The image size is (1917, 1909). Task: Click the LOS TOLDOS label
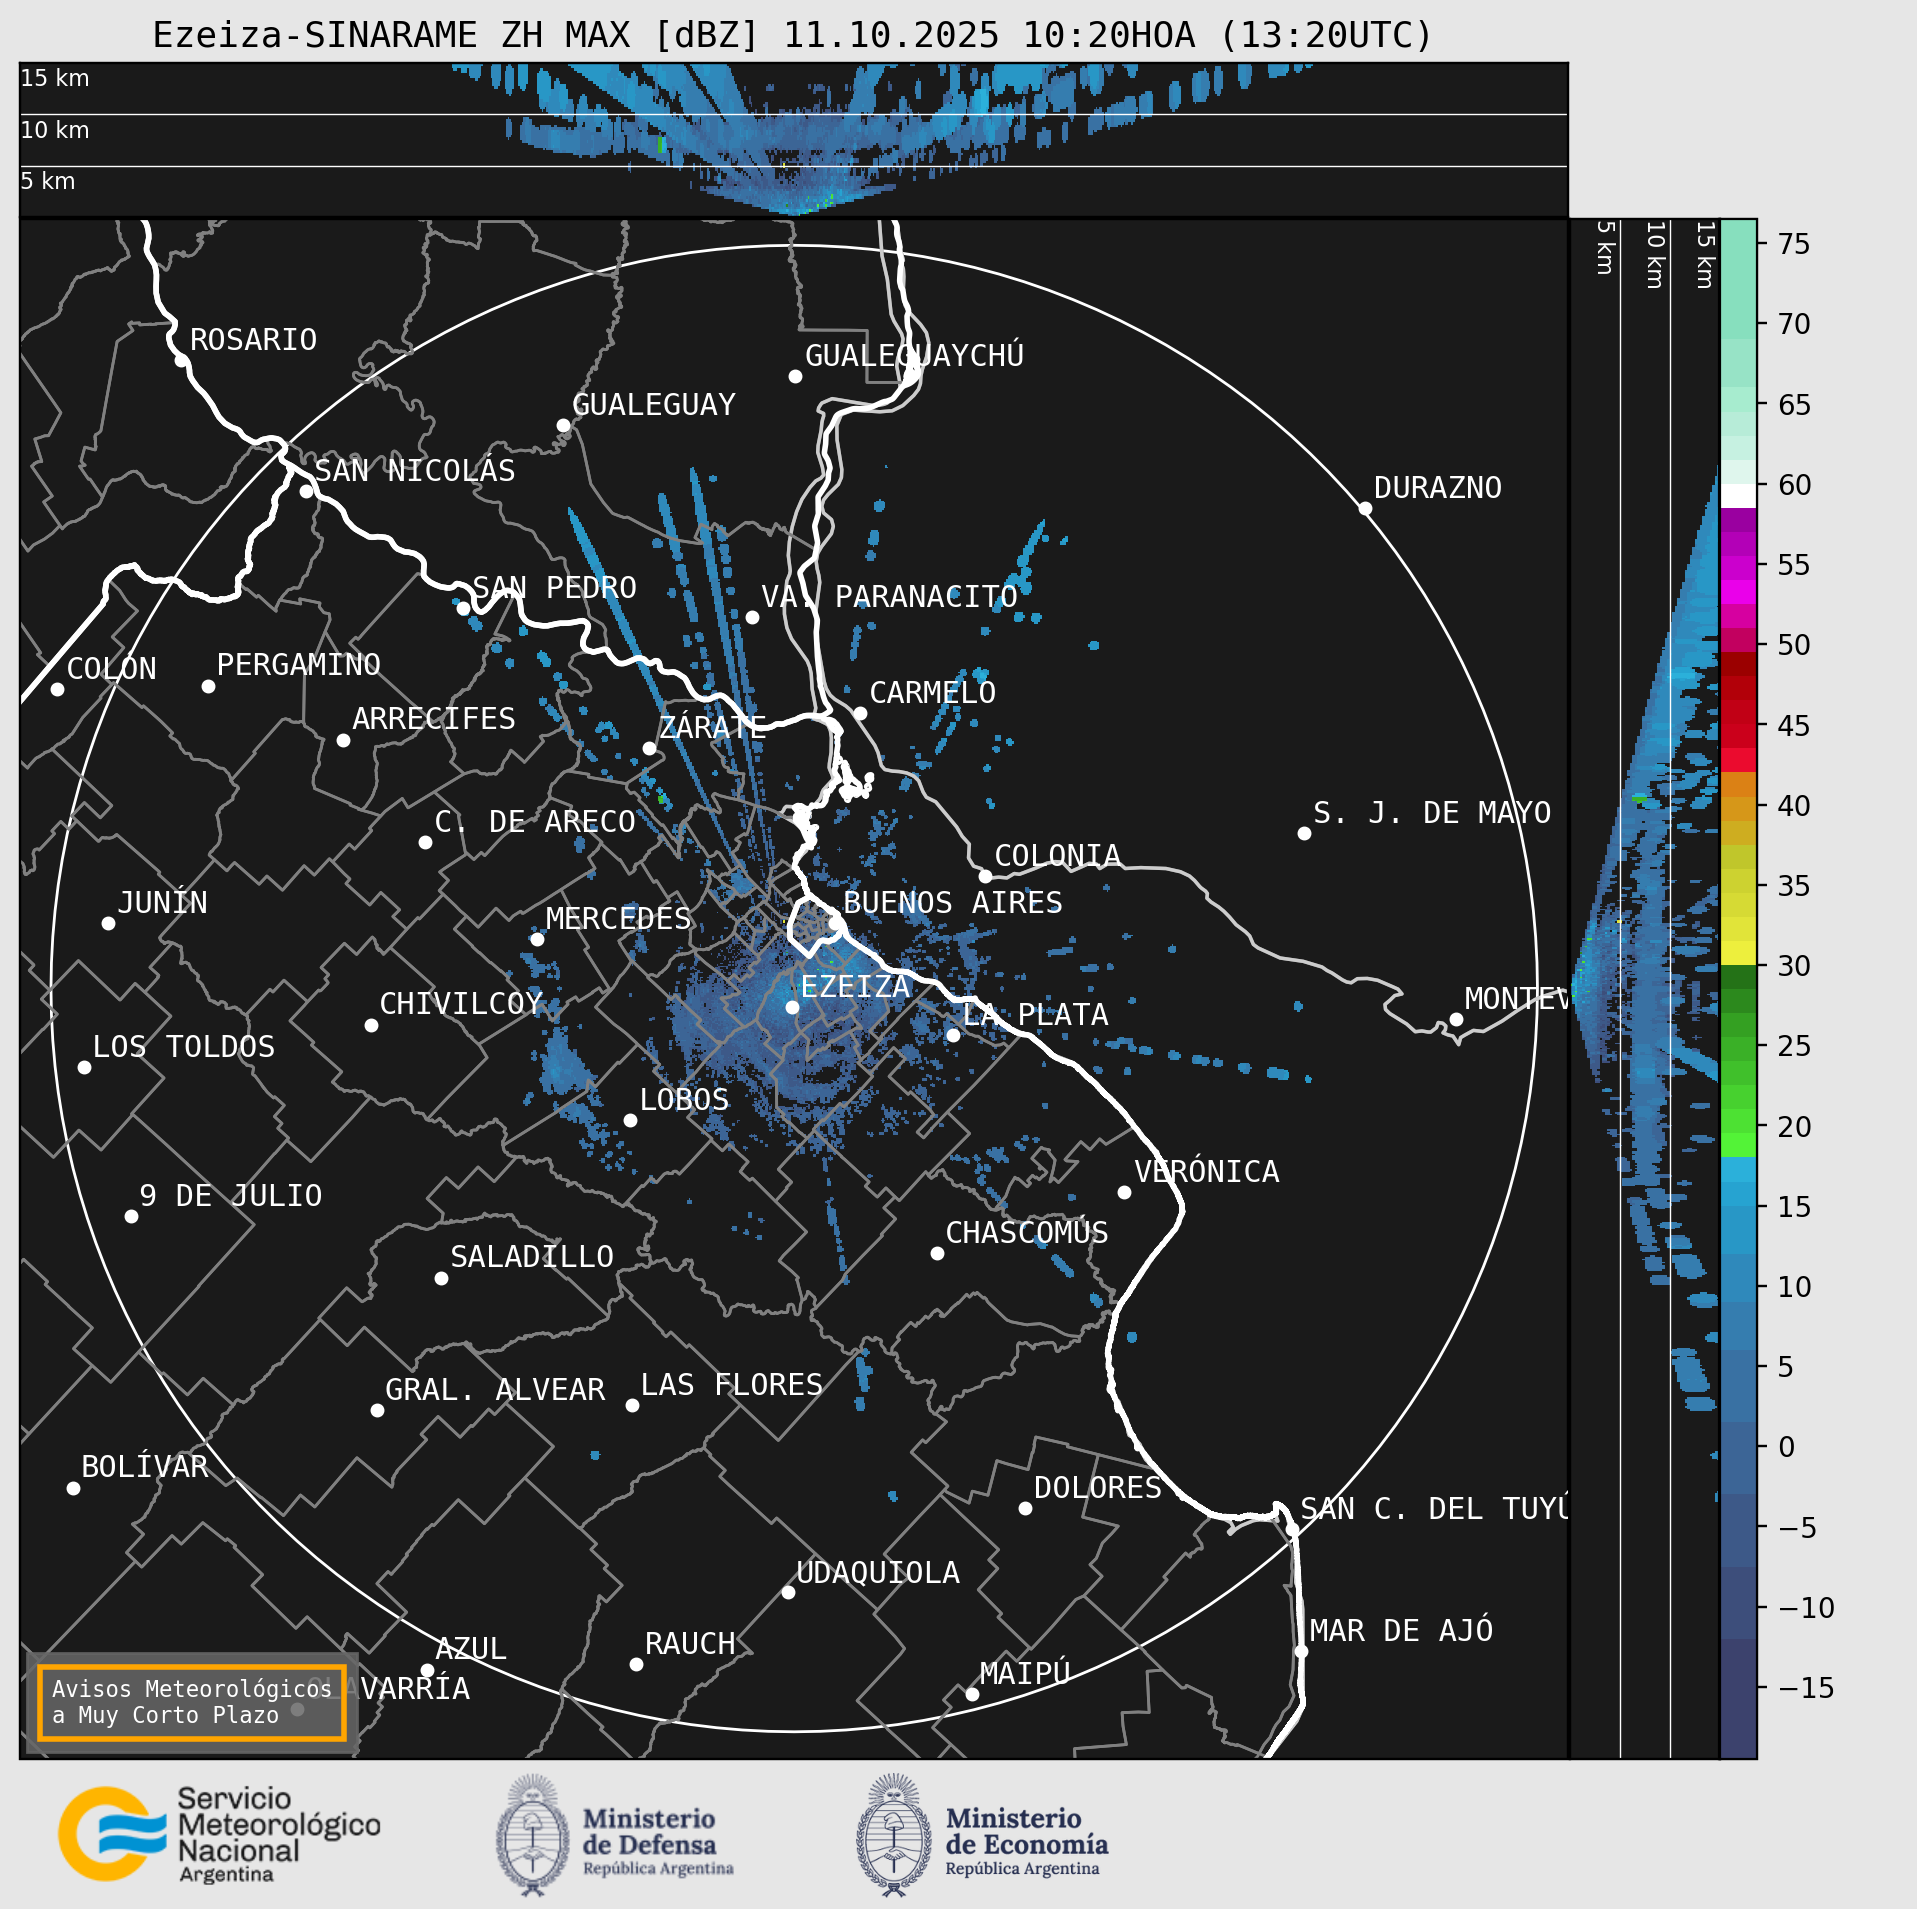[184, 1047]
